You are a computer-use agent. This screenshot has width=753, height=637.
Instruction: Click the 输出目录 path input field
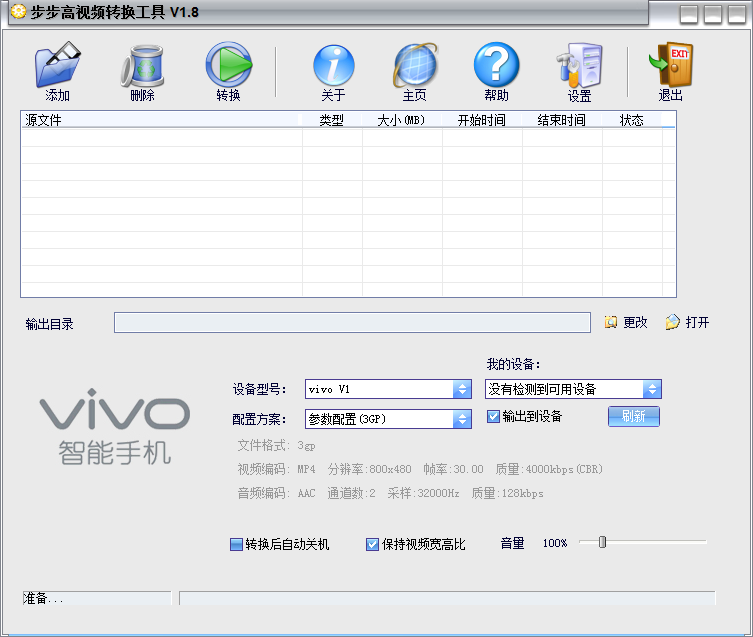(352, 322)
